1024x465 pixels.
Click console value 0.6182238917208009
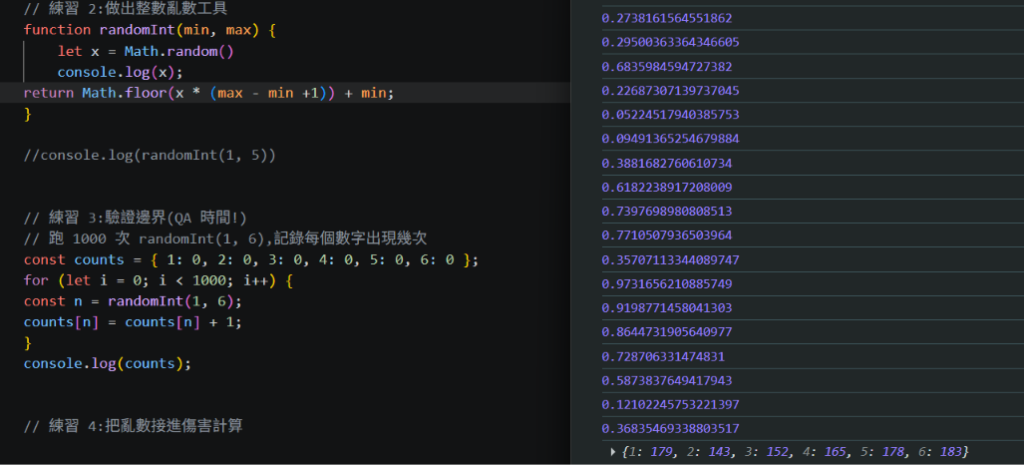click(x=667, y=187)
